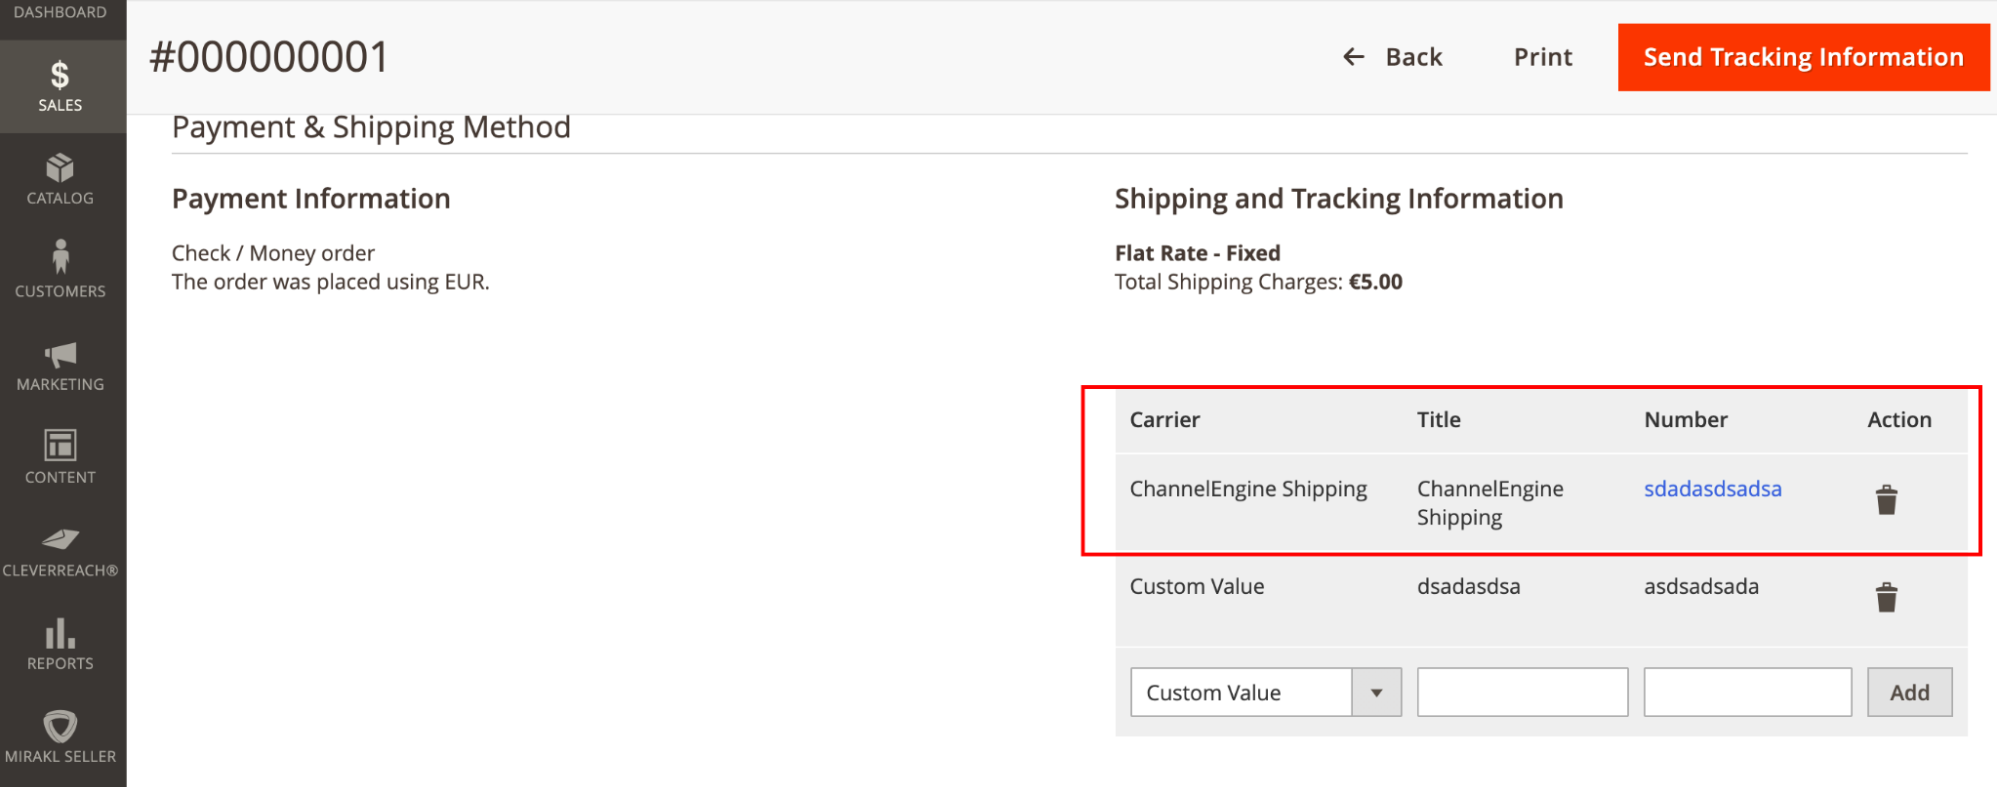Focus the tracking Number input field
1997x787 pixels.
[1747, 692]
